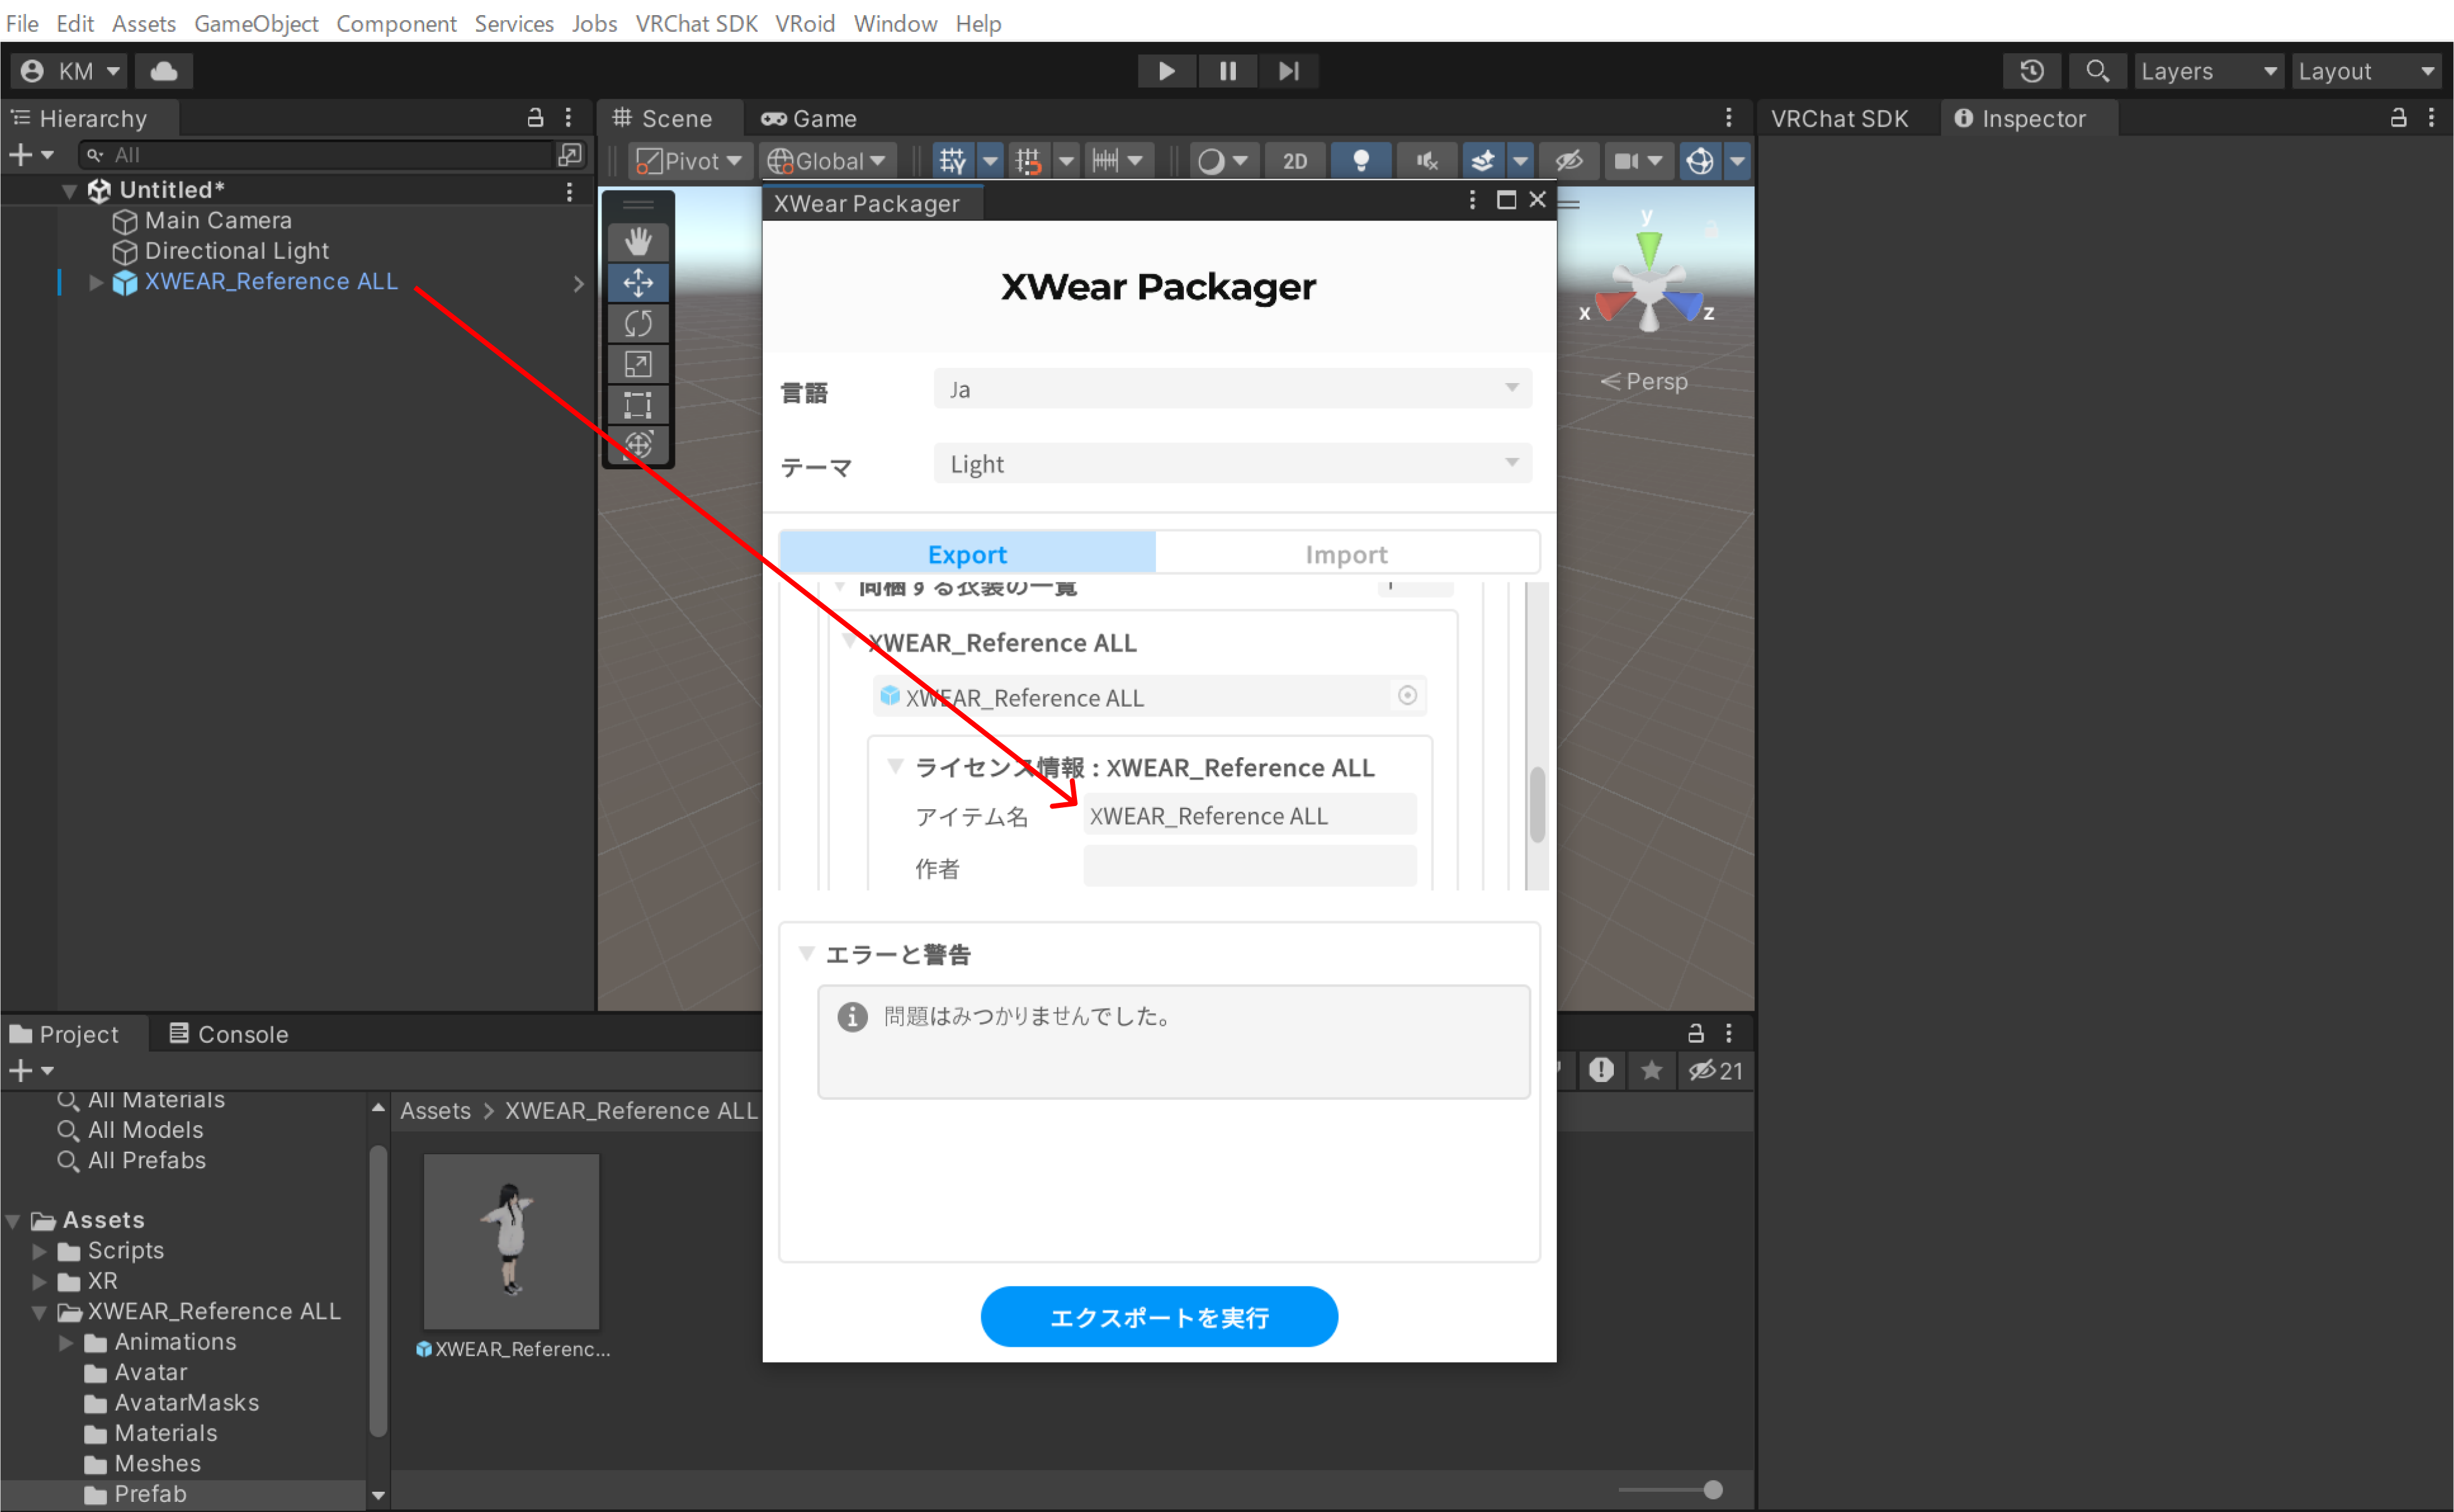Open Hierarchy panel kebab menu
2454x1512 pixels.
[x=568, y=118]
